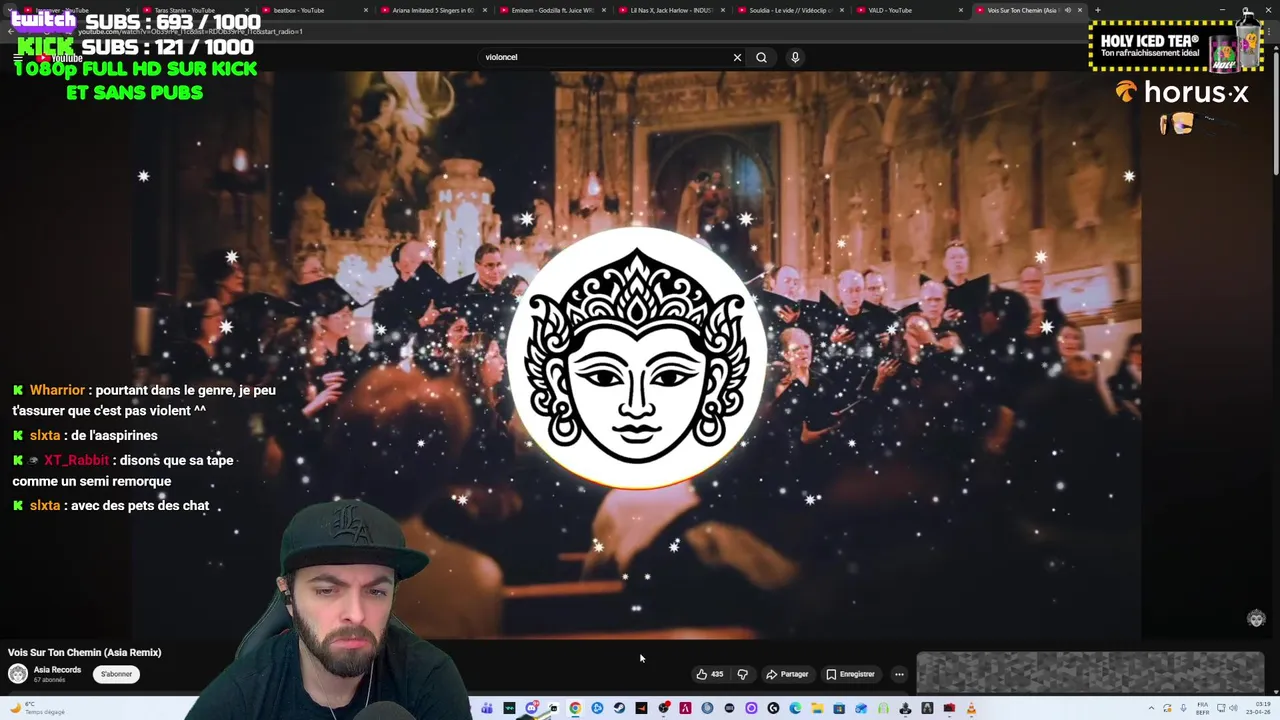The width and height of the screenshot is (1280, 720).
Task: Open Steam from the taskbar
Action: click(x=619, y=708)
